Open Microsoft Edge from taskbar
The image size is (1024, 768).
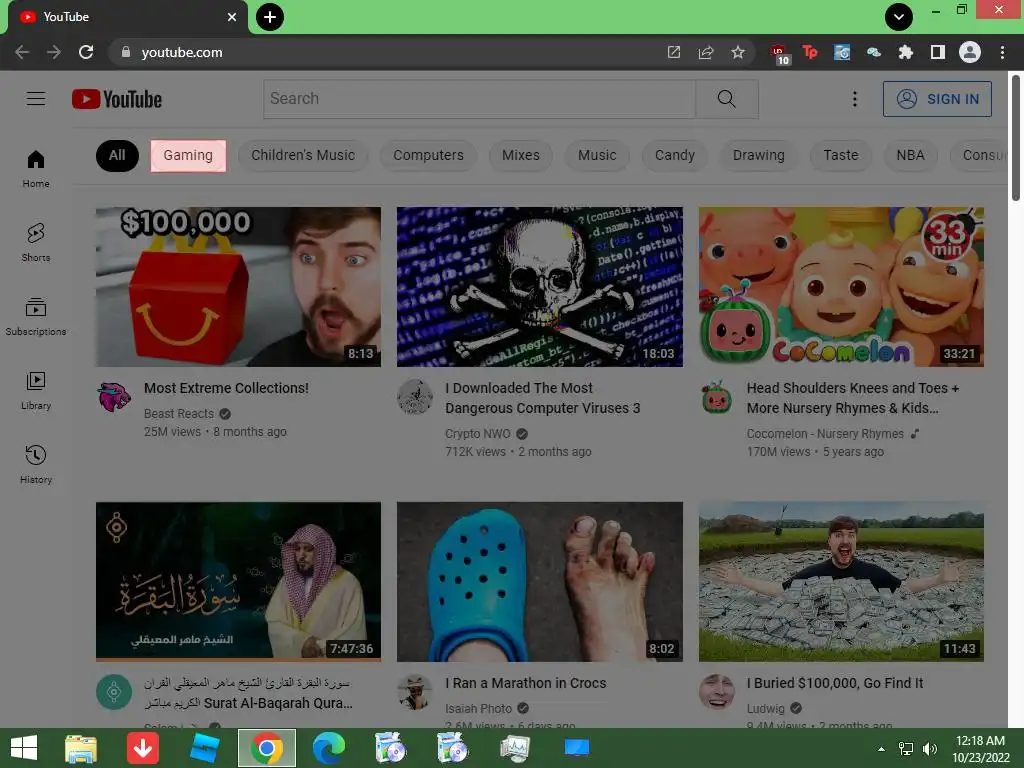coord(328,748)
